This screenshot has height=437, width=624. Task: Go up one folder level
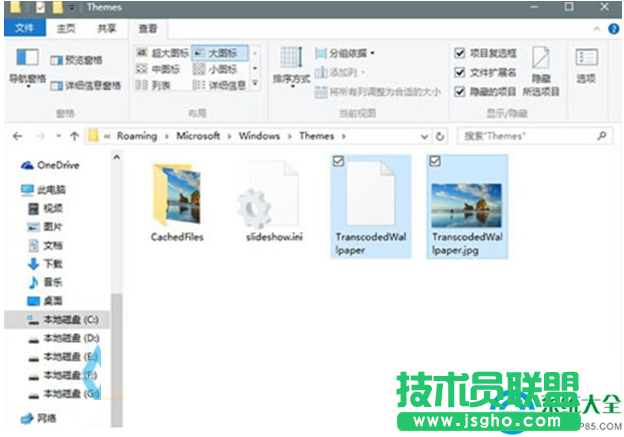tap(74, 137)
